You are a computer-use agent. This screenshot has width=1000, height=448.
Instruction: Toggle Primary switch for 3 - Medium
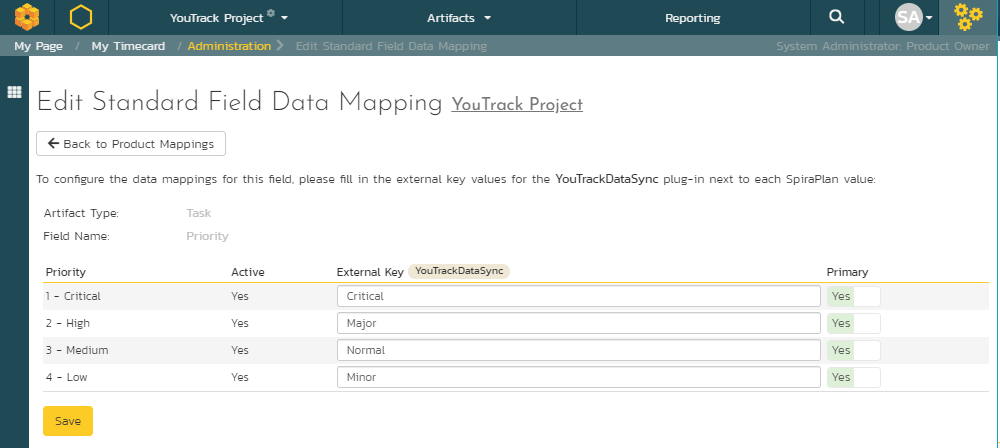click(853, 350)
